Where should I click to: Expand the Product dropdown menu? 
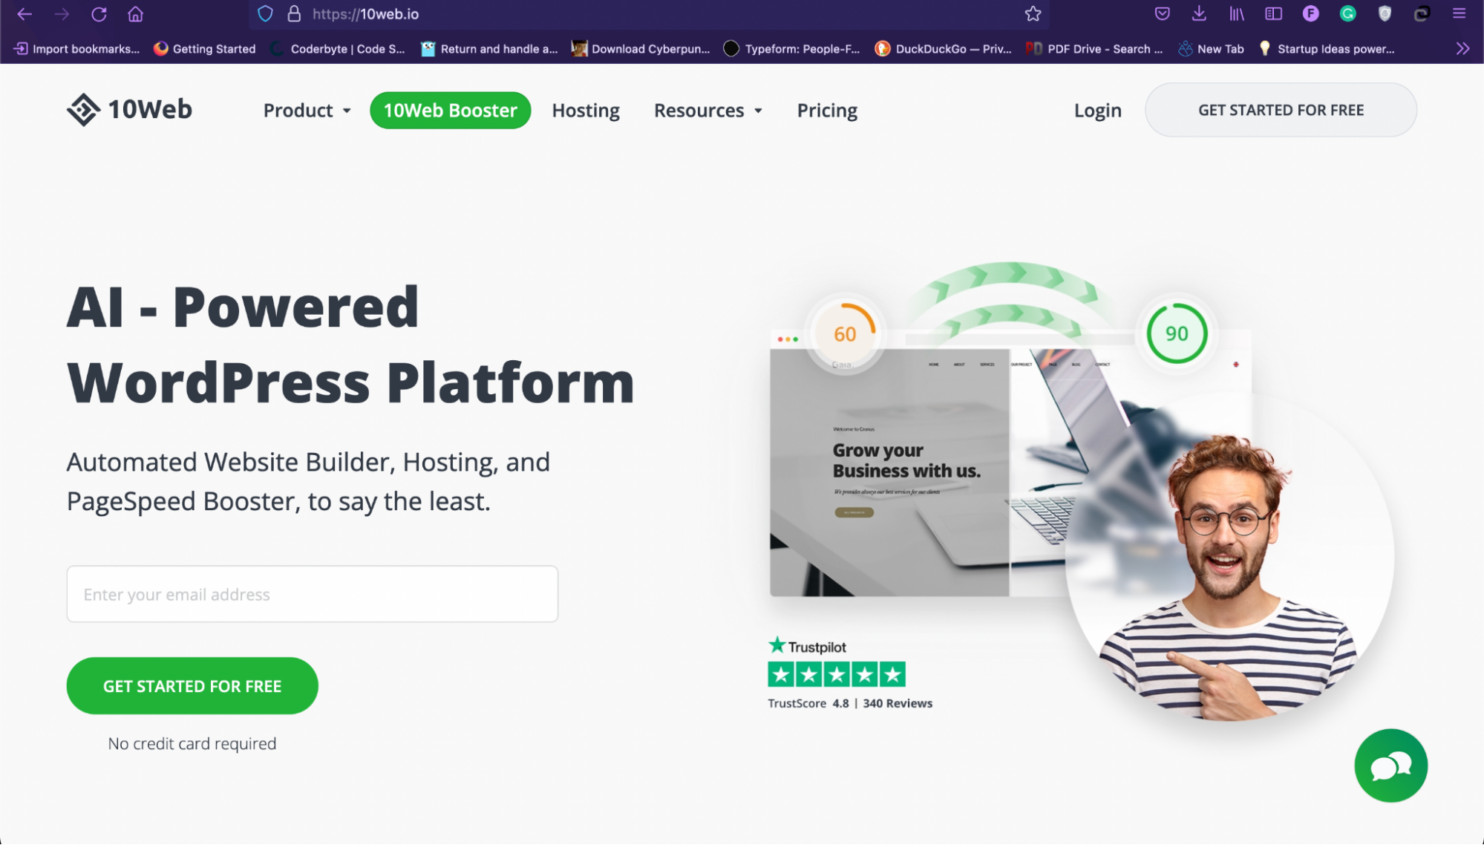306,111
